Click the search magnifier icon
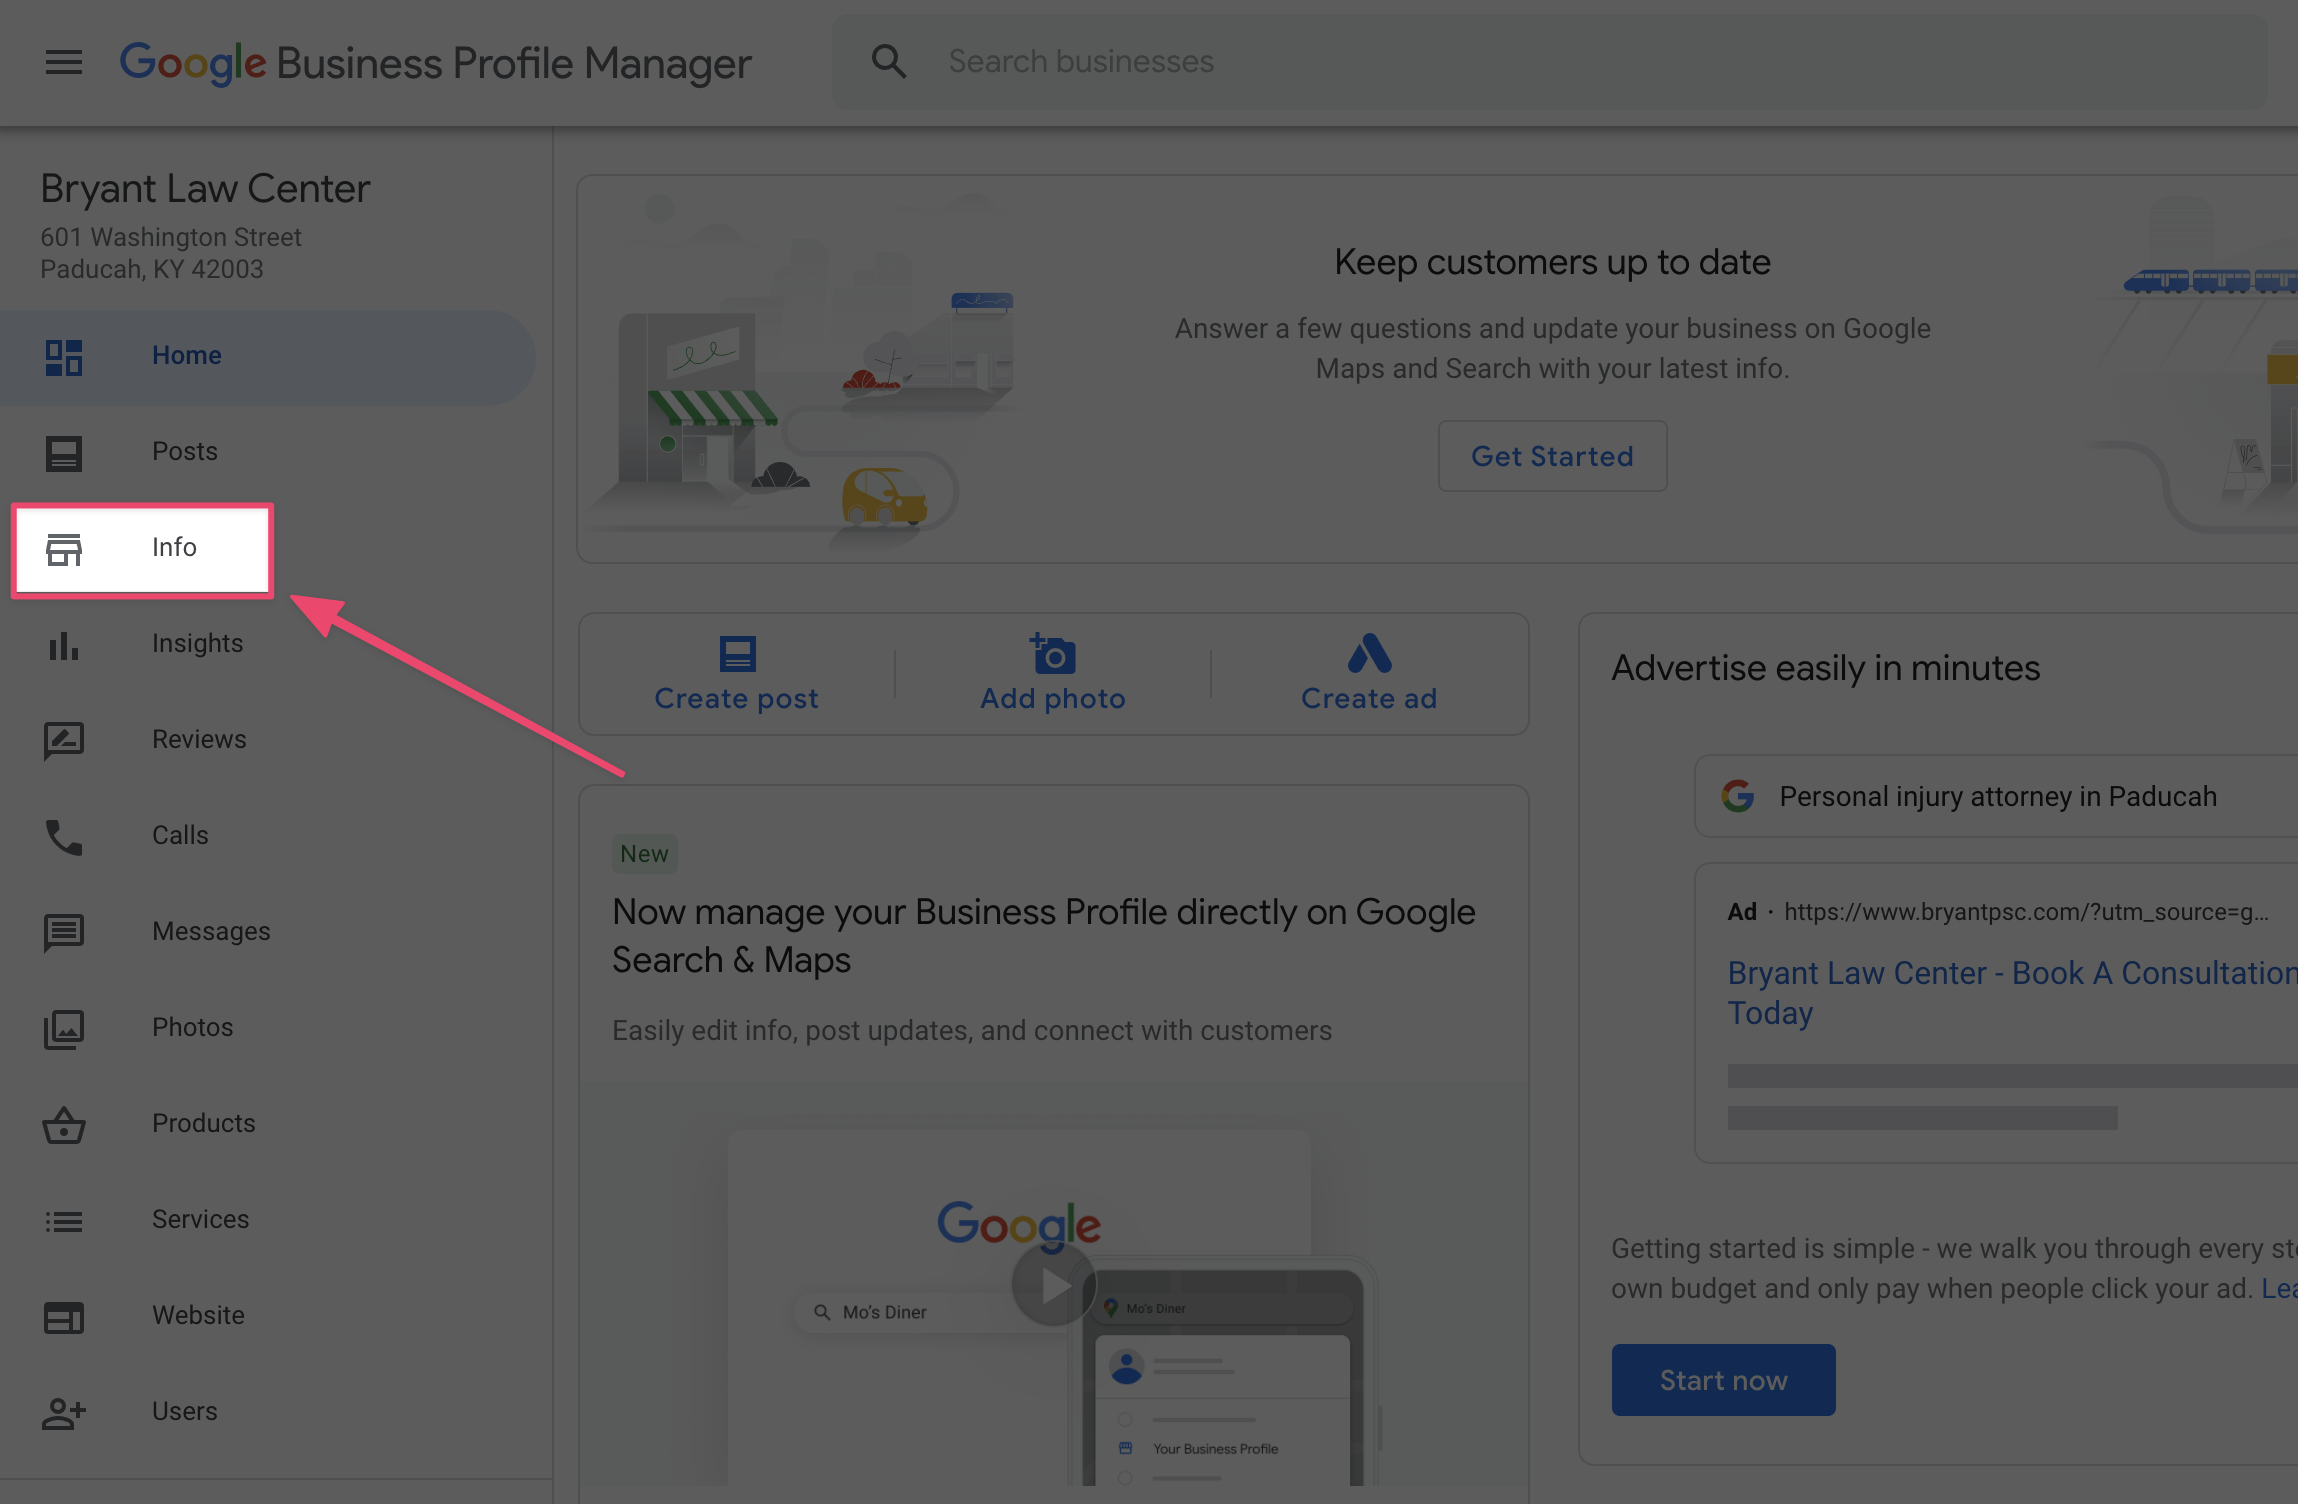This screenshot has width=2298, height=1504. 888,62
